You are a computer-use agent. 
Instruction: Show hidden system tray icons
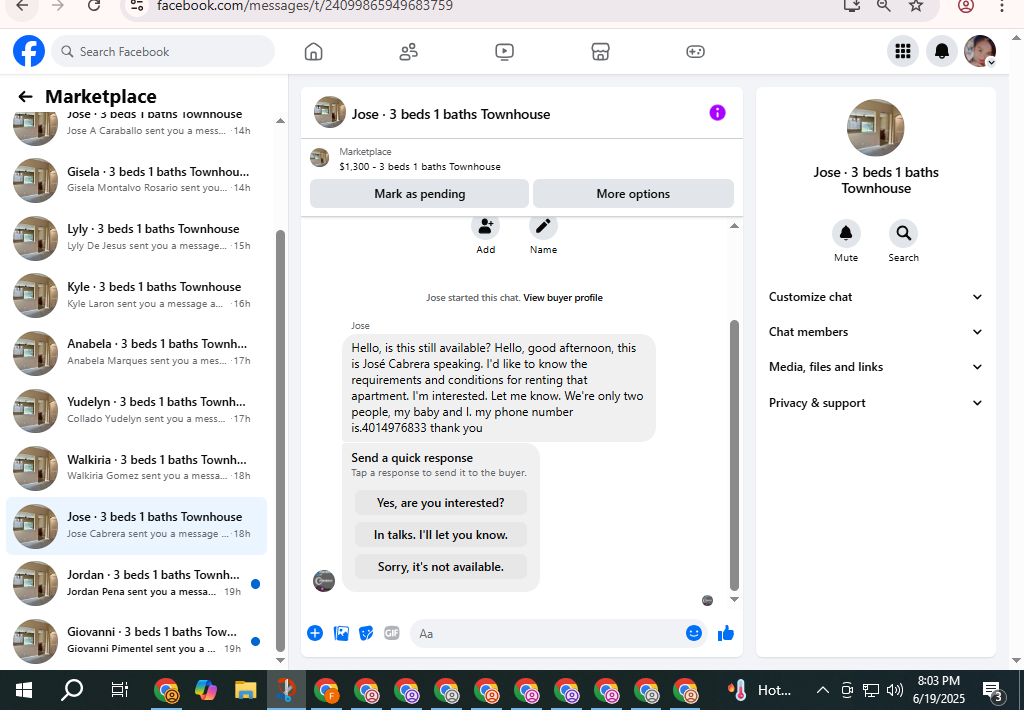(823, 690)
